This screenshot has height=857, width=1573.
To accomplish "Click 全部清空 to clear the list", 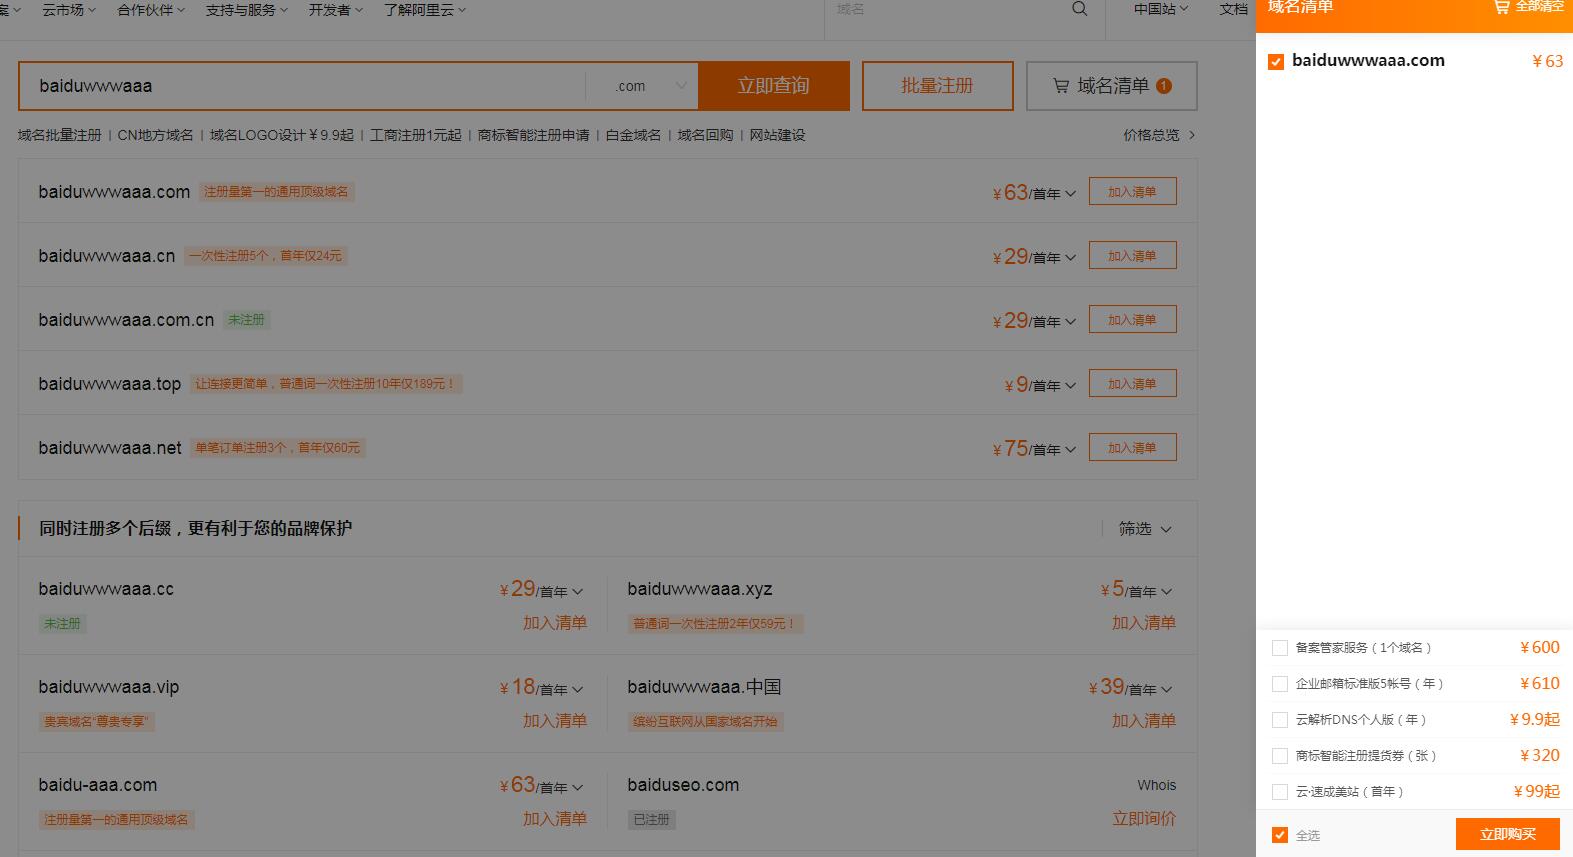I will tap(1540, 6).
